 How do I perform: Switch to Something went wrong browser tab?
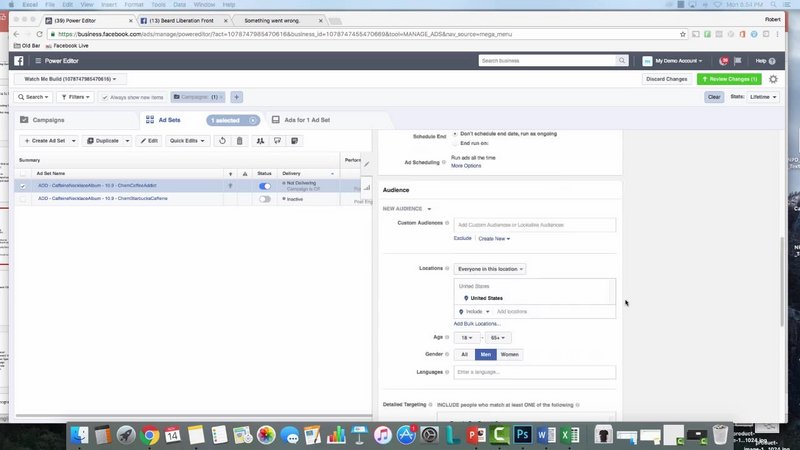pyautogui.click(x=272, y=21)
